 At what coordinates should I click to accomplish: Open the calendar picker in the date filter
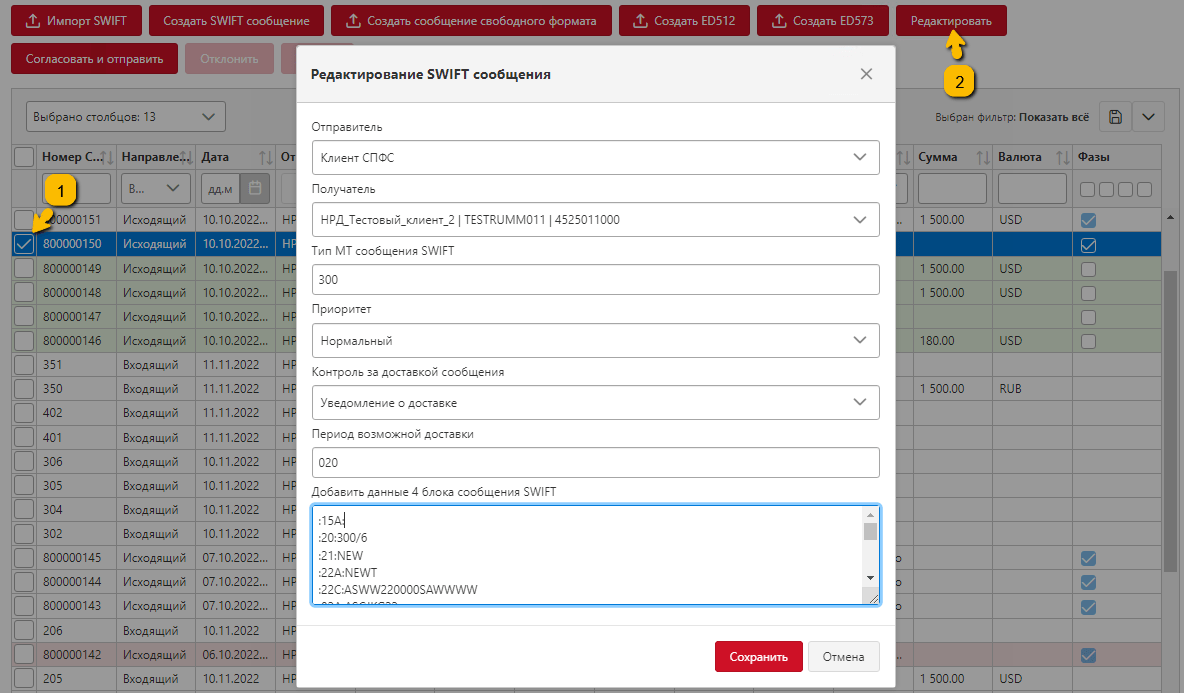click(x=255, y=188)
